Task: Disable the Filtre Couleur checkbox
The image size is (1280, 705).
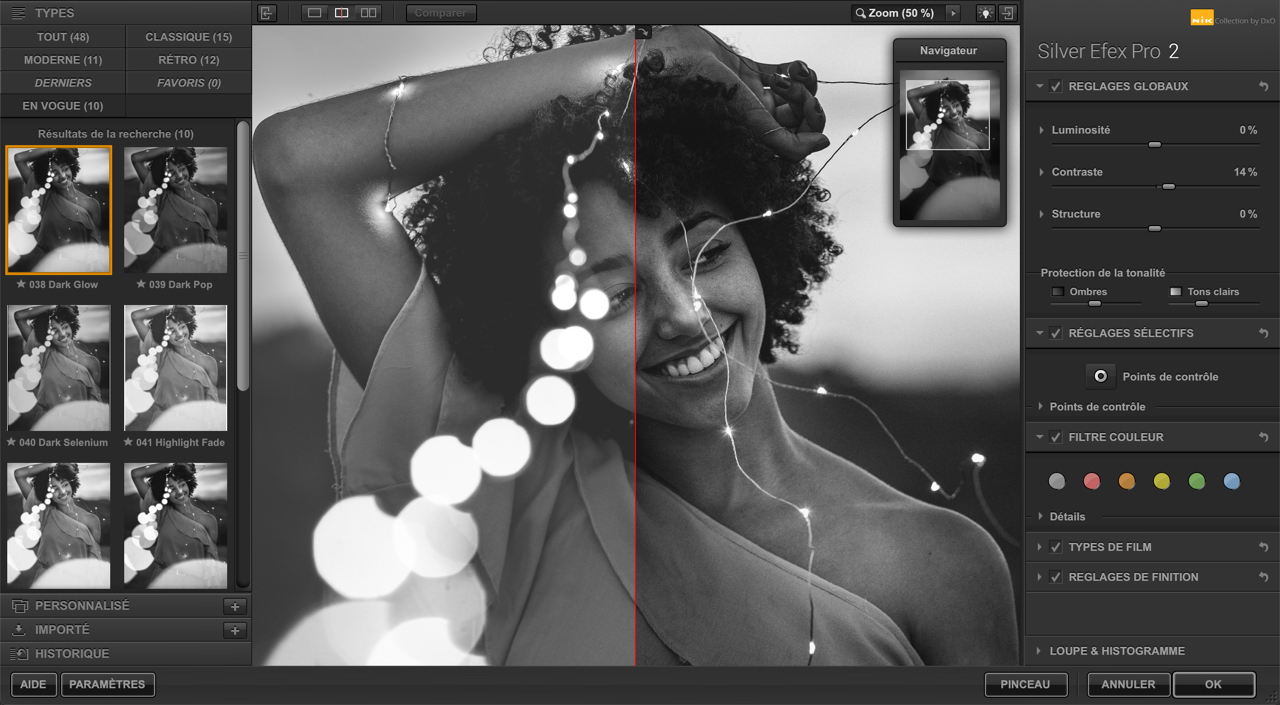Action: pos(1056,437)
